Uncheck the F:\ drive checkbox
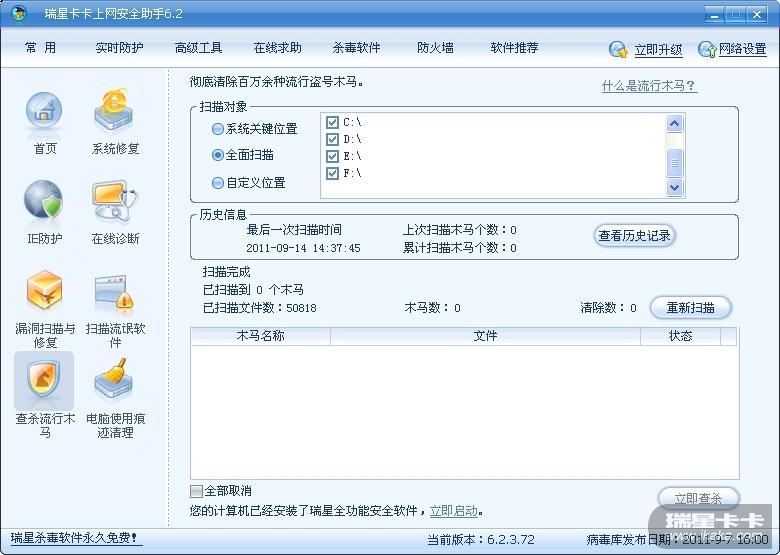The height and width of the screenshot is (555, 780). (332, 173)
